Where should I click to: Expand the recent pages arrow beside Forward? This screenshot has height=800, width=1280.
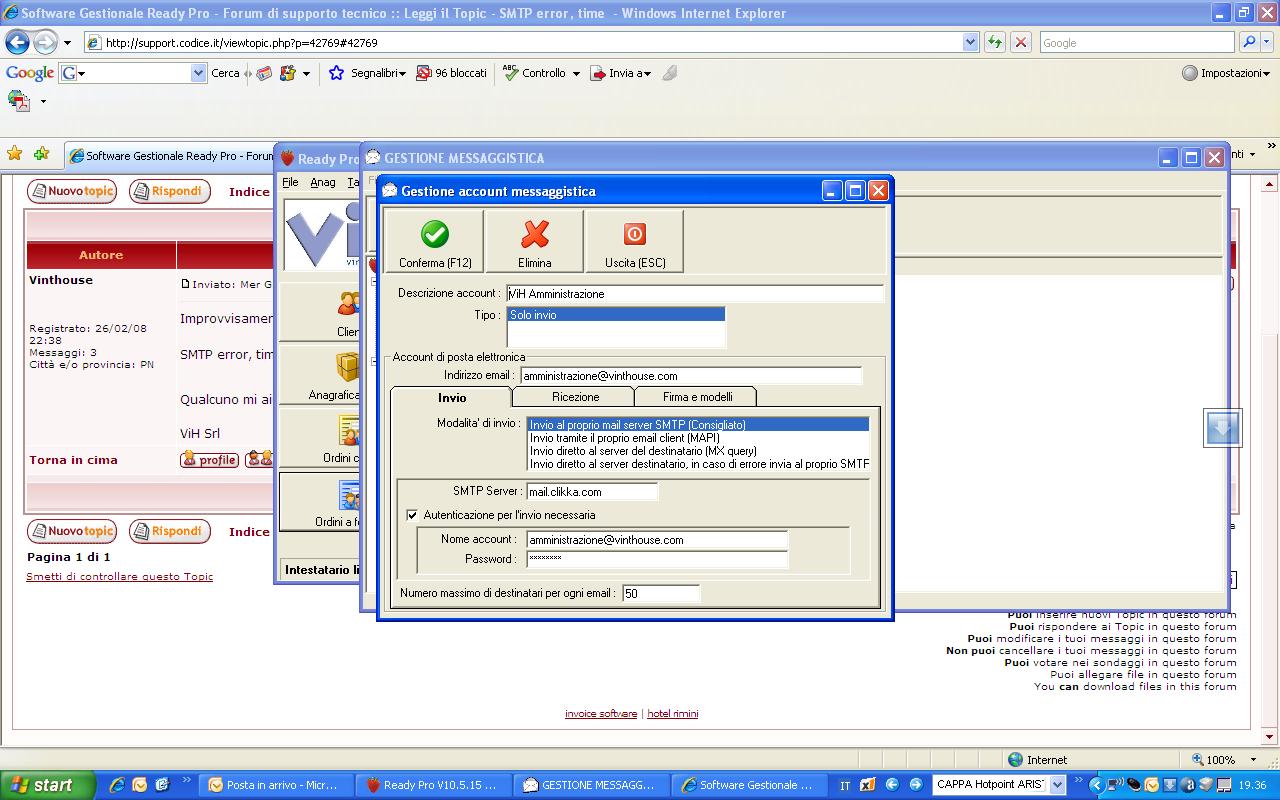click(x=67, y=43)
